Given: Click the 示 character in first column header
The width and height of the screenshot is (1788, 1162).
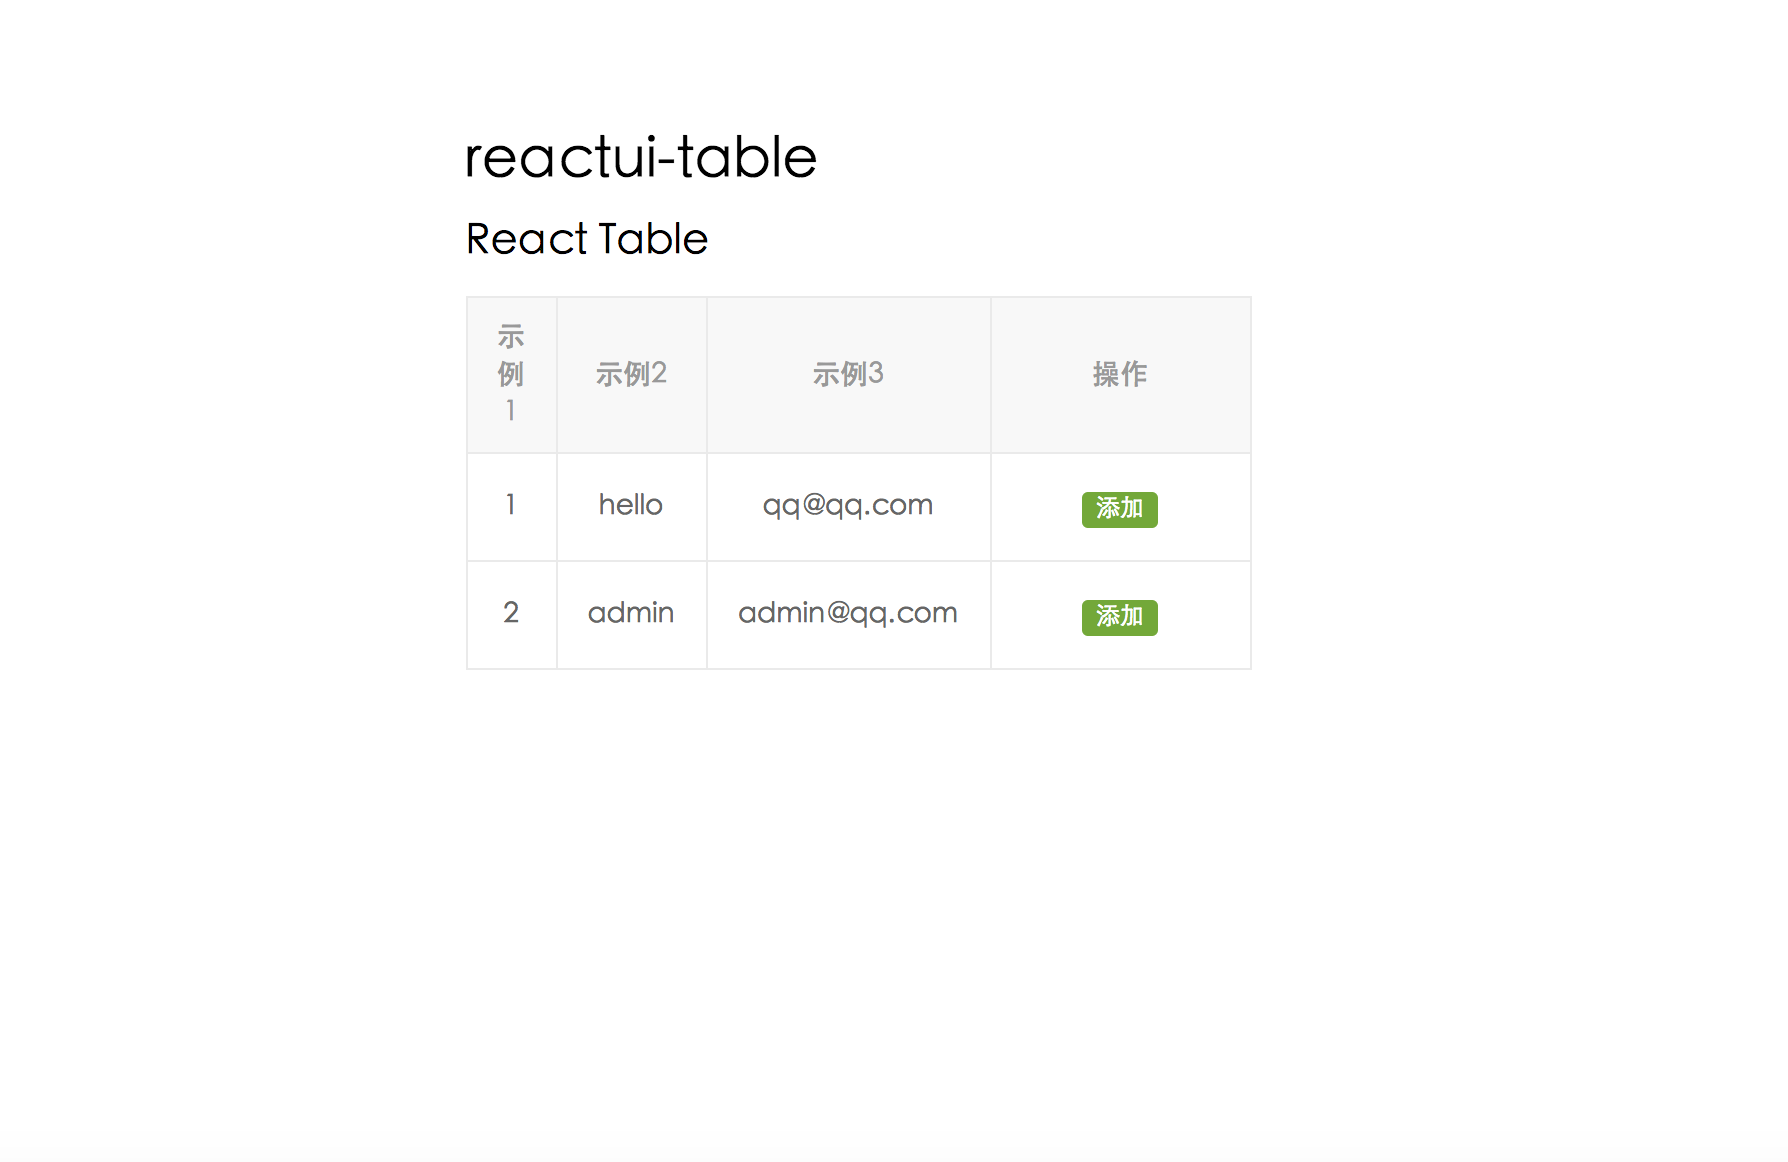Looking at the screenshot, I should [x=511, y=337].
